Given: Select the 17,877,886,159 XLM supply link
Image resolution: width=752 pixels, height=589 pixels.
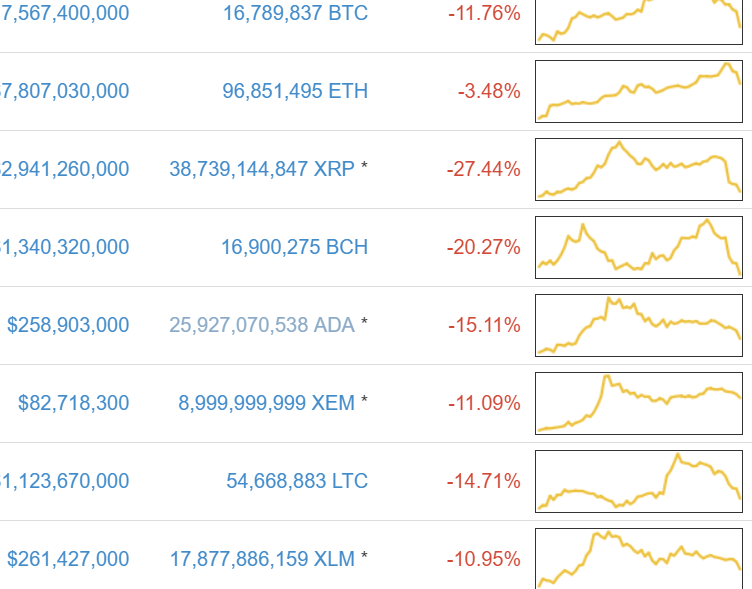Looking at the screenshot, I should click(x=262, y=559).
